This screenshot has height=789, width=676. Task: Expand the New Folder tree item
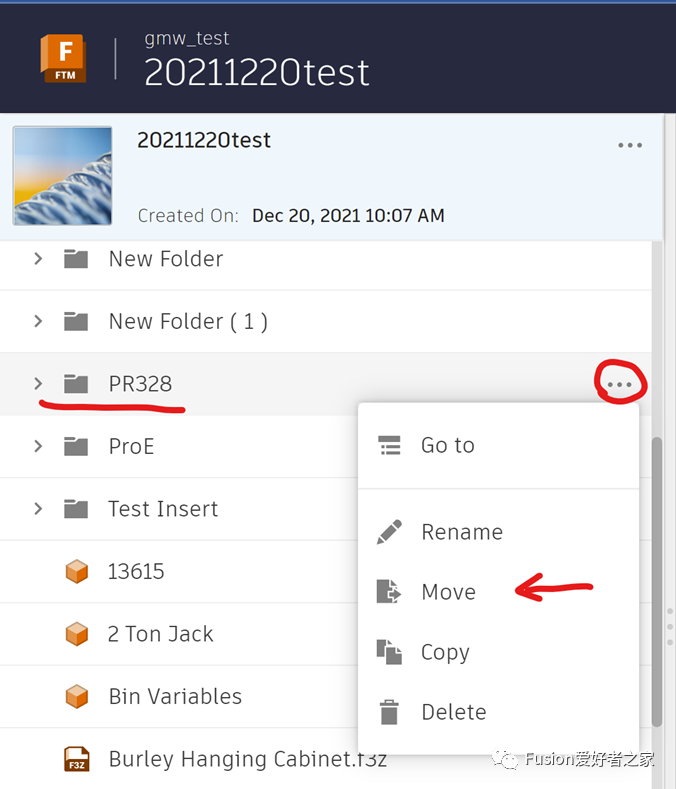38,259
